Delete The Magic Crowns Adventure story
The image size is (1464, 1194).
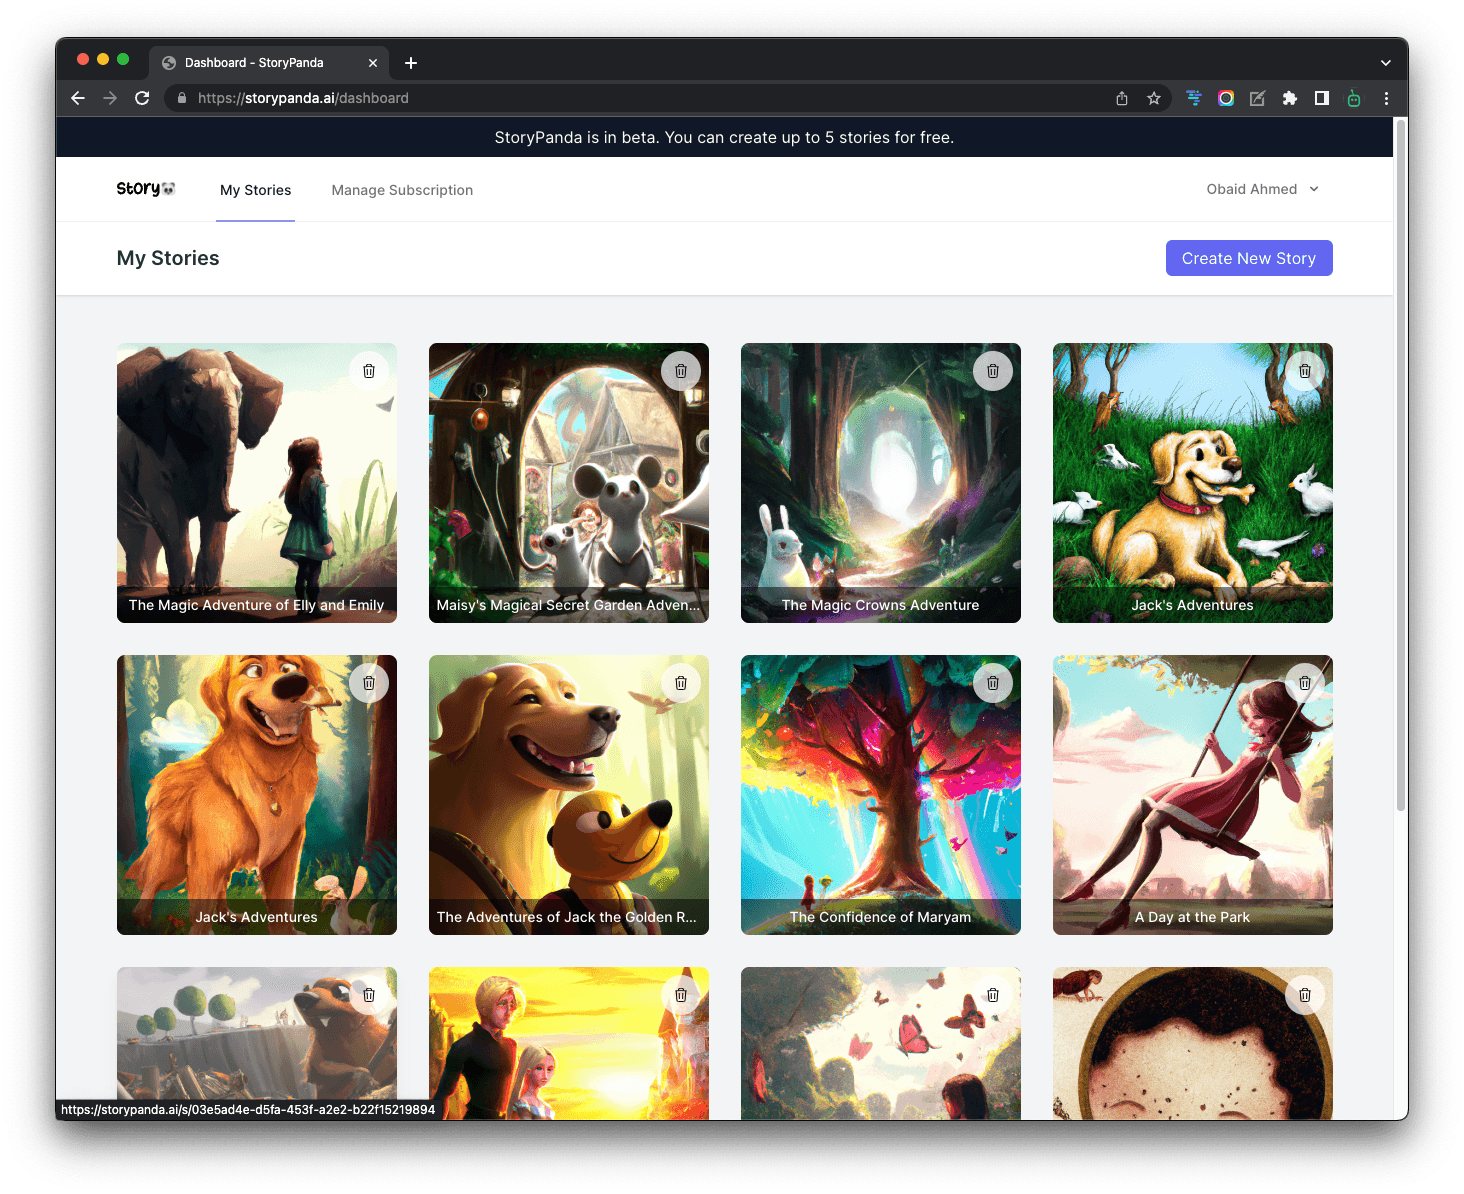(993, 371)
